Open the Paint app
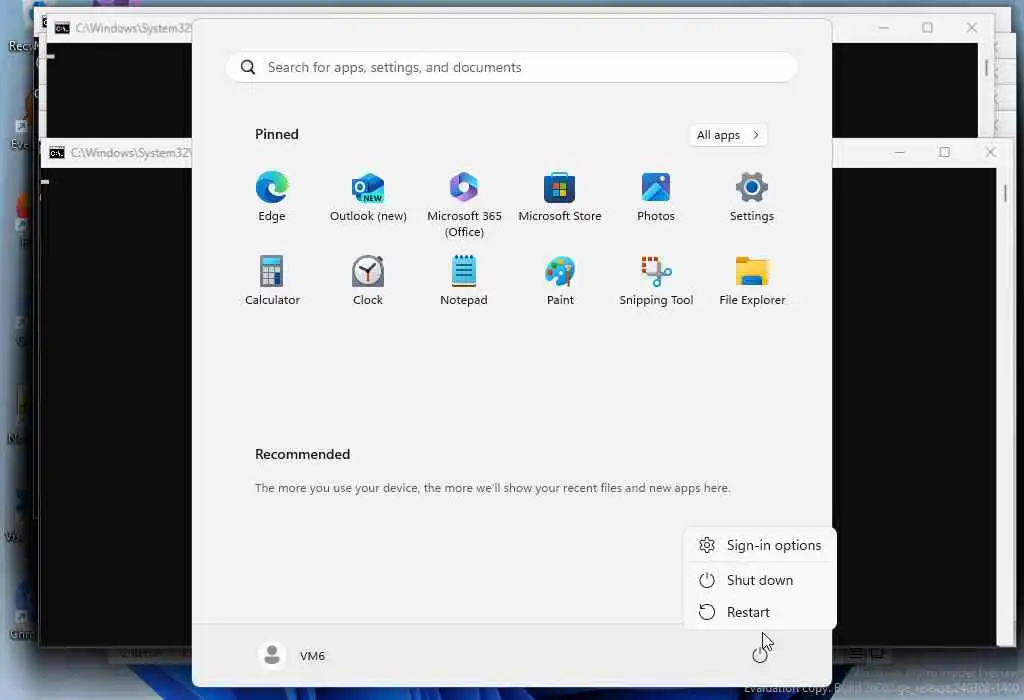Screen dimensions: 1024x700 point(560,280)
